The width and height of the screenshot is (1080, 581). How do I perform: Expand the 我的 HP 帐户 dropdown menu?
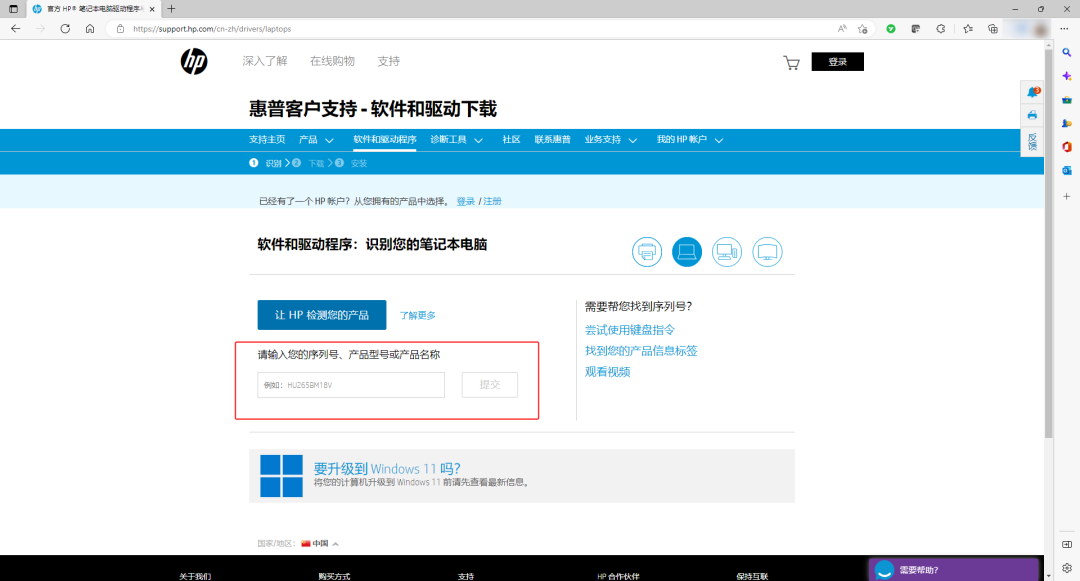pos(689,140)
